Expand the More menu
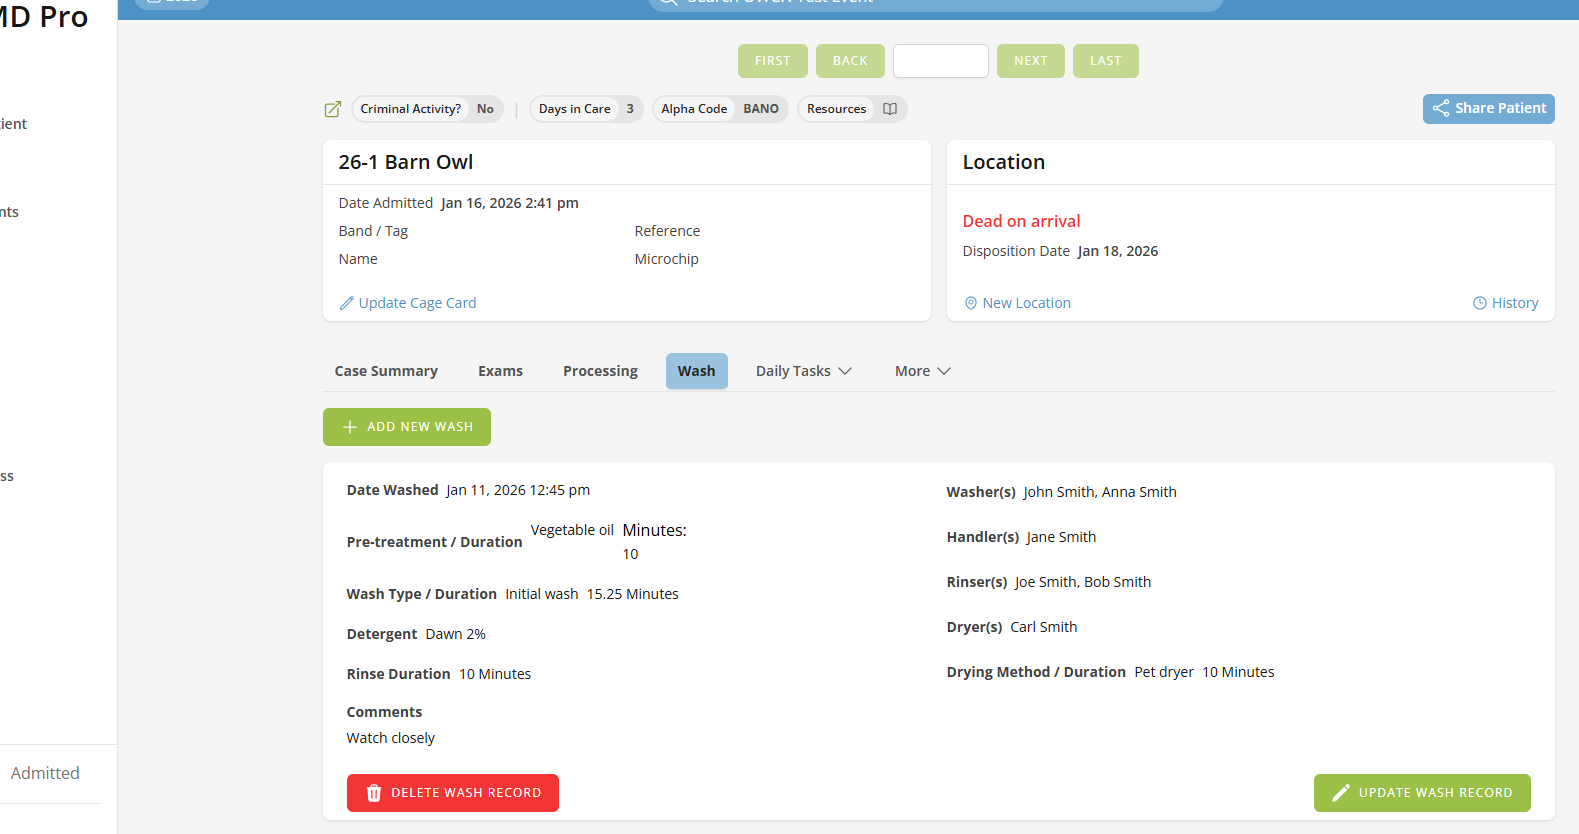Image resolution: width=1579 pixels, height=834 pixels. coord(922,371)
